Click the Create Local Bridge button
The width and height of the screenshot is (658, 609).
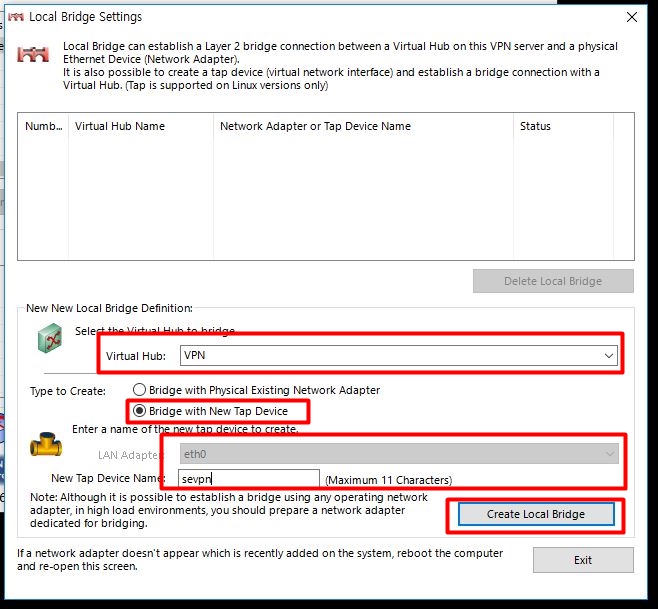(536, 514)
